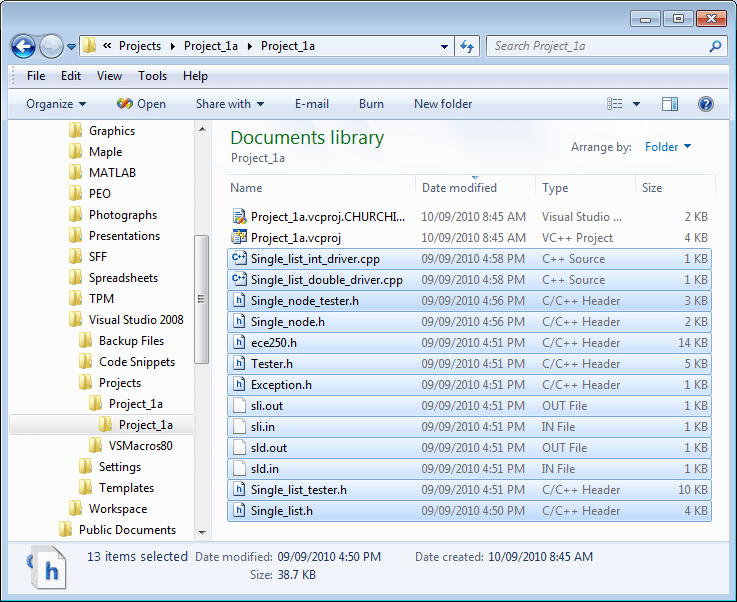This screenshot has width=737, height=602.
Task: Open the Organize dropdown
Action: pos(56,104)
